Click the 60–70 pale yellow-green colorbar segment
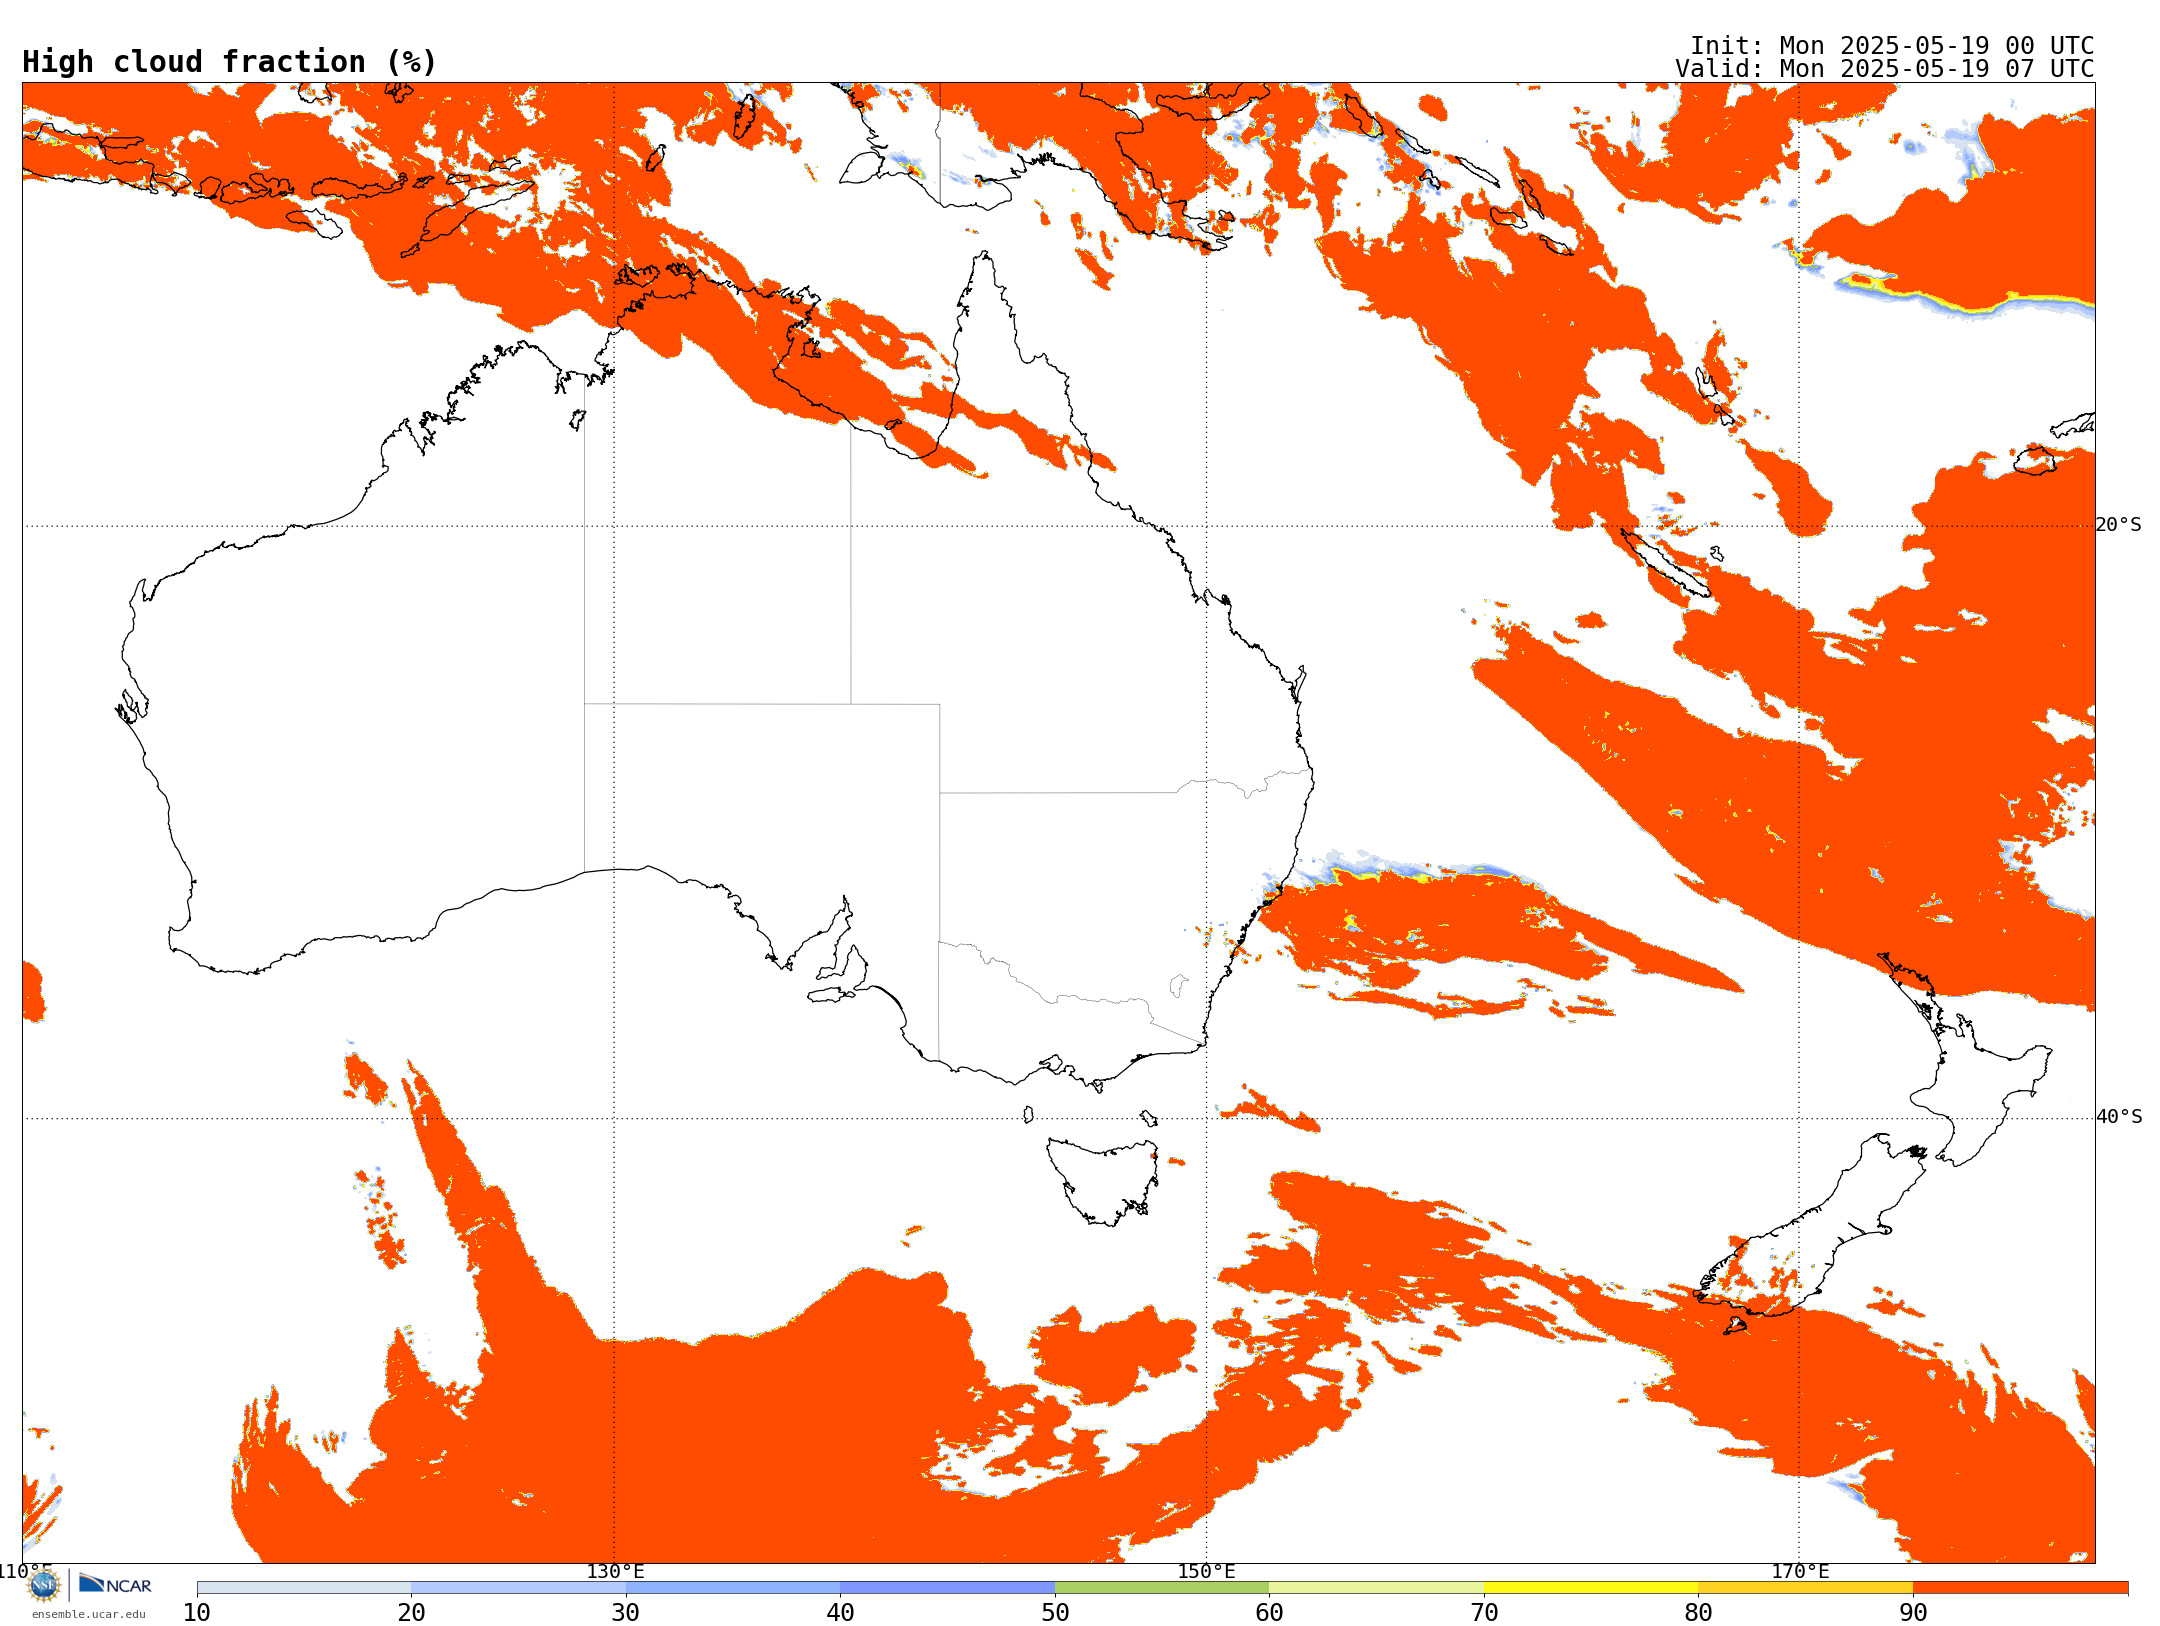2160x1626 pixels. click(x=1376, y=1588)
